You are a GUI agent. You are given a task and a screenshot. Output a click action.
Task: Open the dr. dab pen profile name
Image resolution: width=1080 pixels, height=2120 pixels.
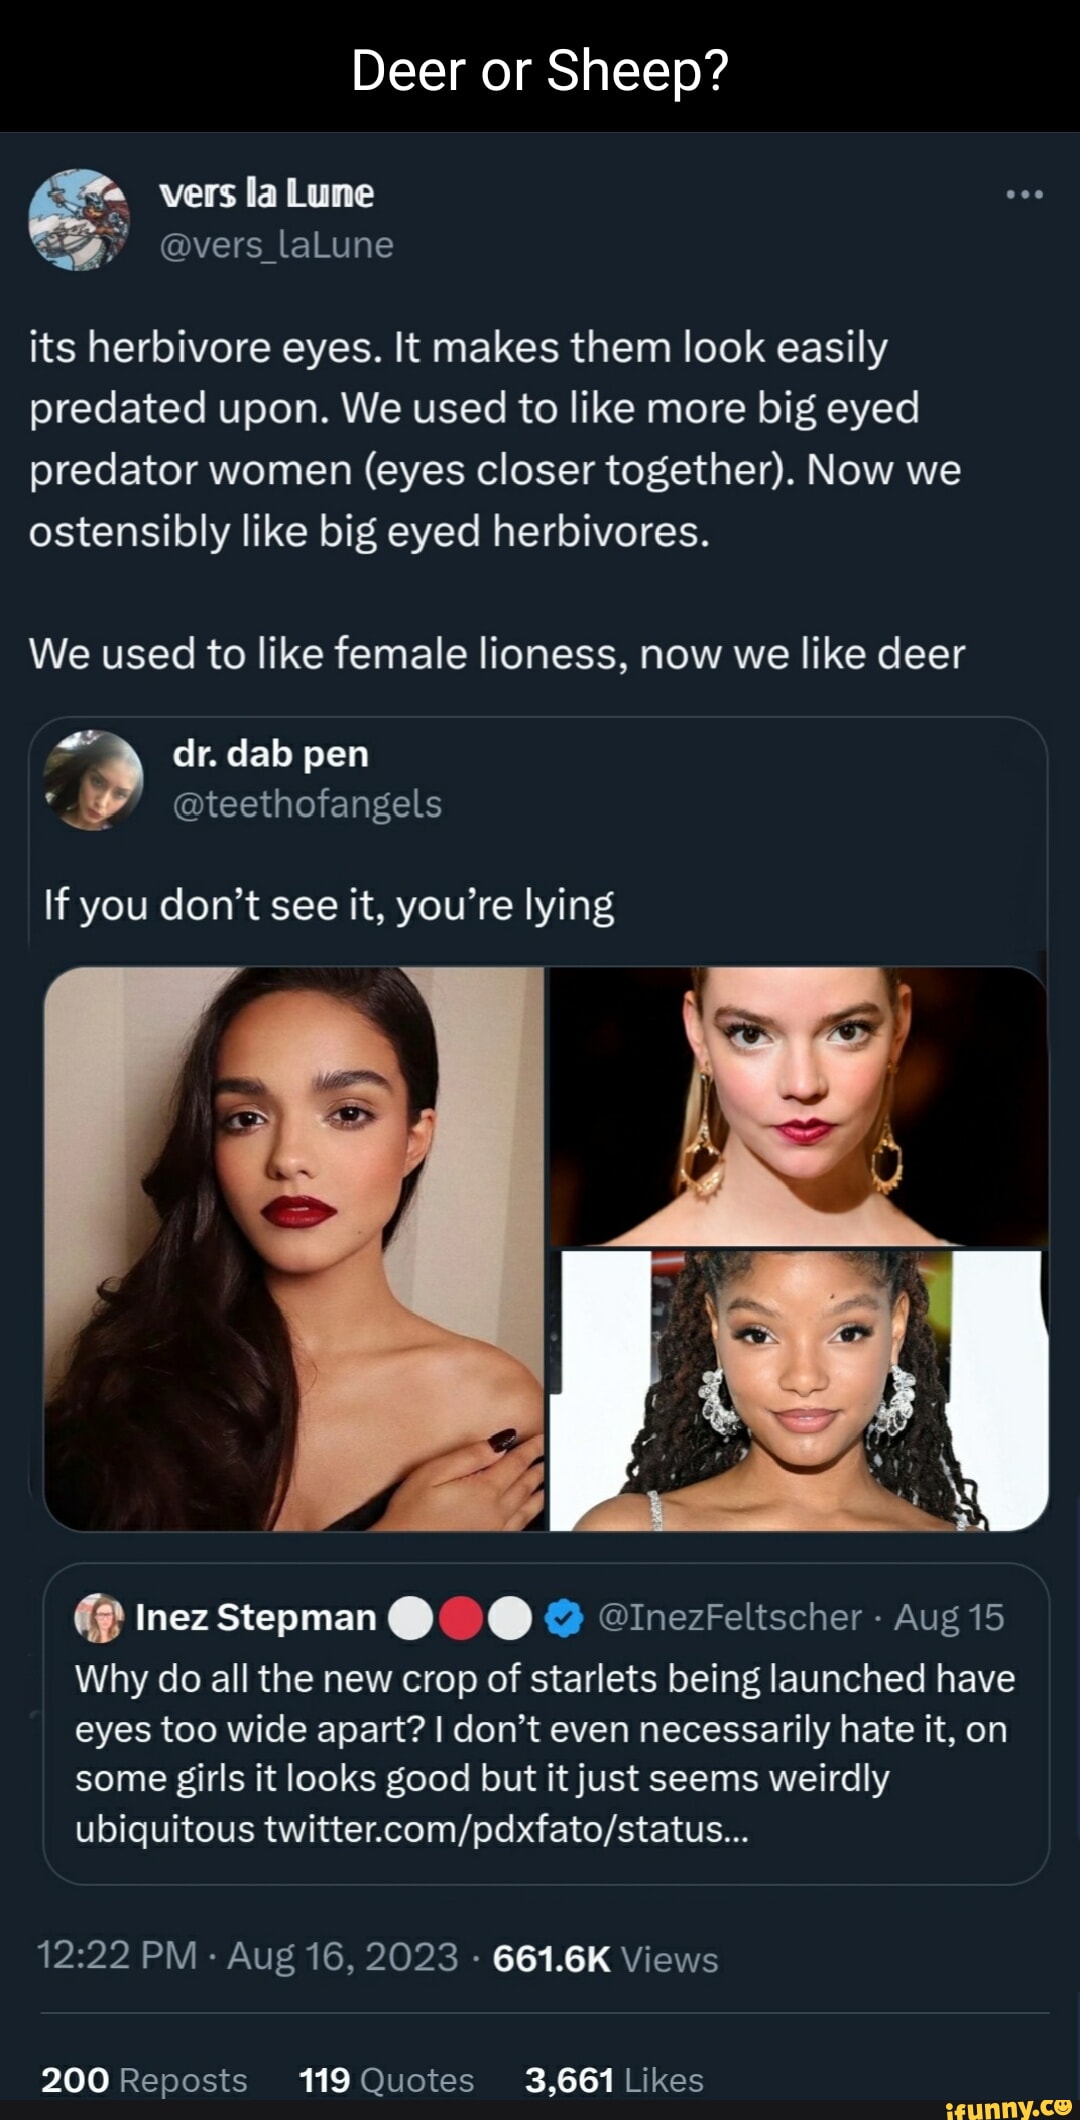click(270, 754)
